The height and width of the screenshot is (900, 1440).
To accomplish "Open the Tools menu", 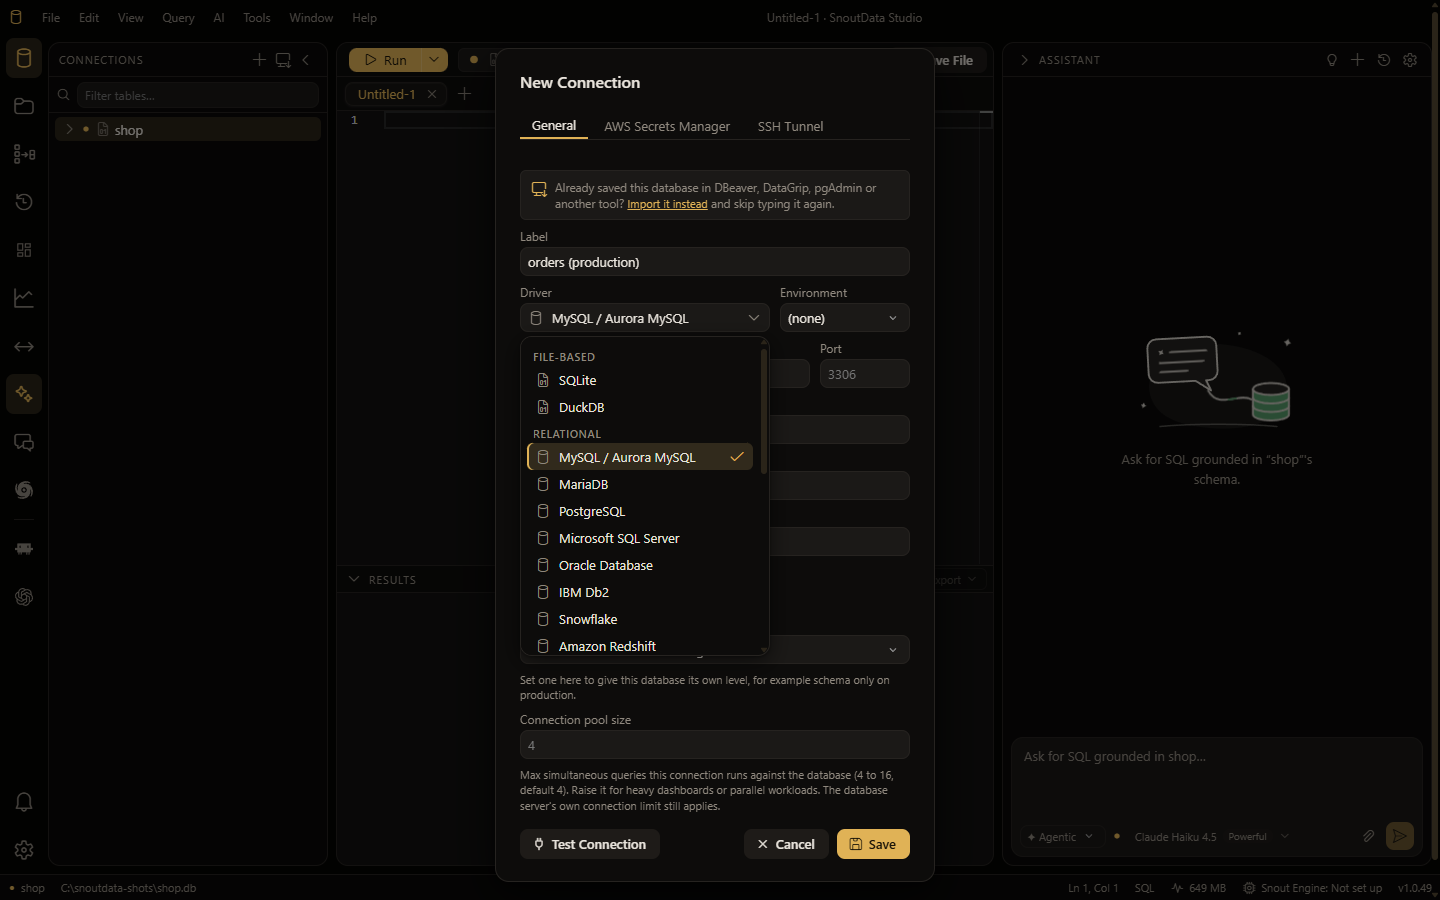I will pos(257,18).
